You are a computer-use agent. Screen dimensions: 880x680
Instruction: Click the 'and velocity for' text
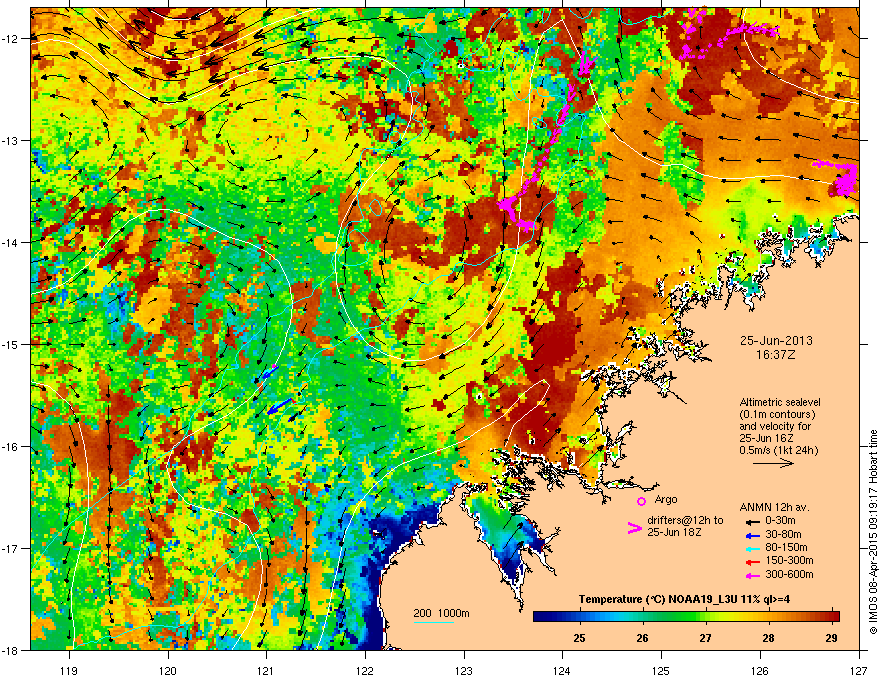pyautogui.click(x=774, y=426)
